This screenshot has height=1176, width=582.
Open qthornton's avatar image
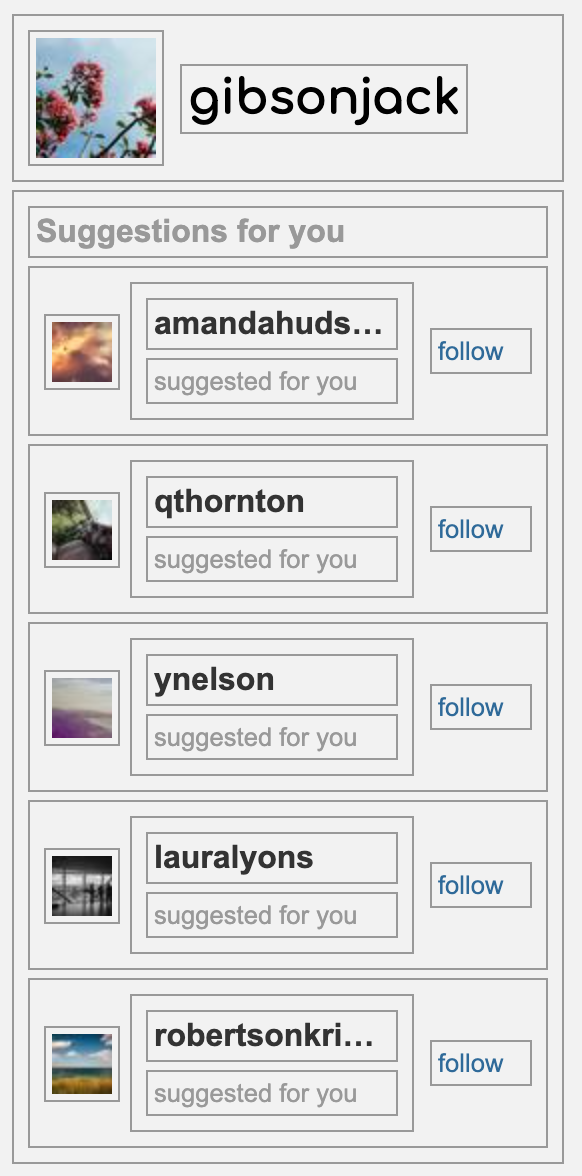[82, 530]
